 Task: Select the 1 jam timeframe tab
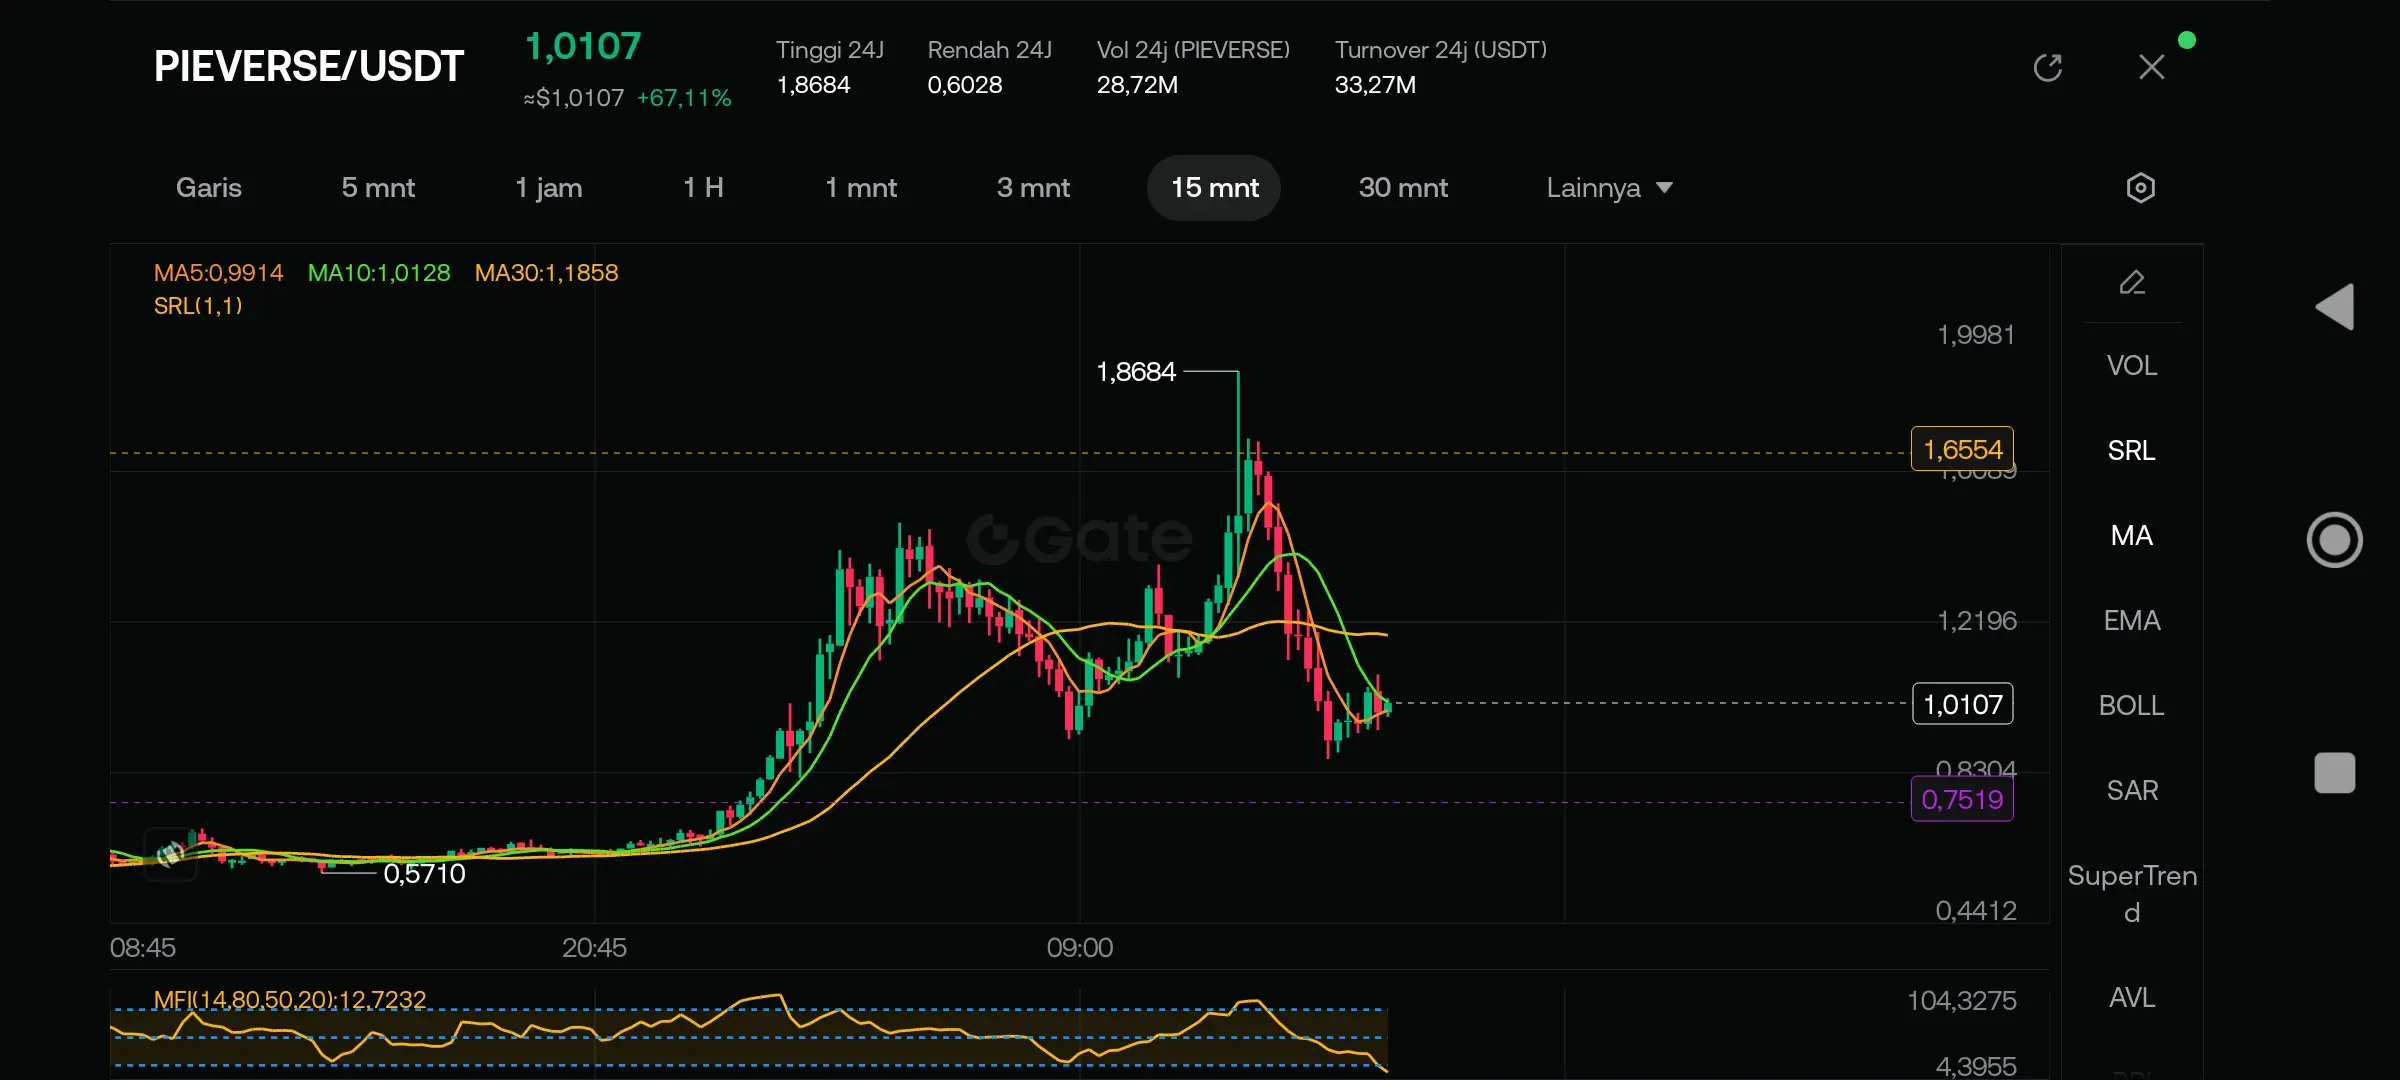coord(548,188)
